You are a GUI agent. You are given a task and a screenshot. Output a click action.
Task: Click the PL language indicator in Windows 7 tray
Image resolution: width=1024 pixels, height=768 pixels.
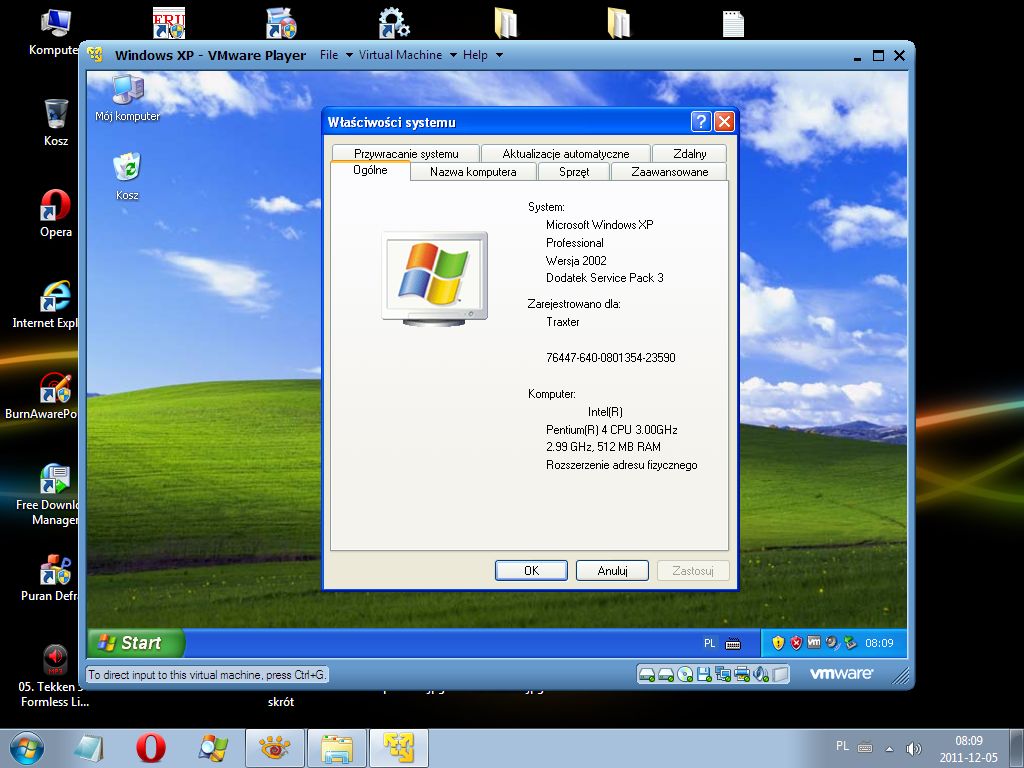[x=842, y=746]
